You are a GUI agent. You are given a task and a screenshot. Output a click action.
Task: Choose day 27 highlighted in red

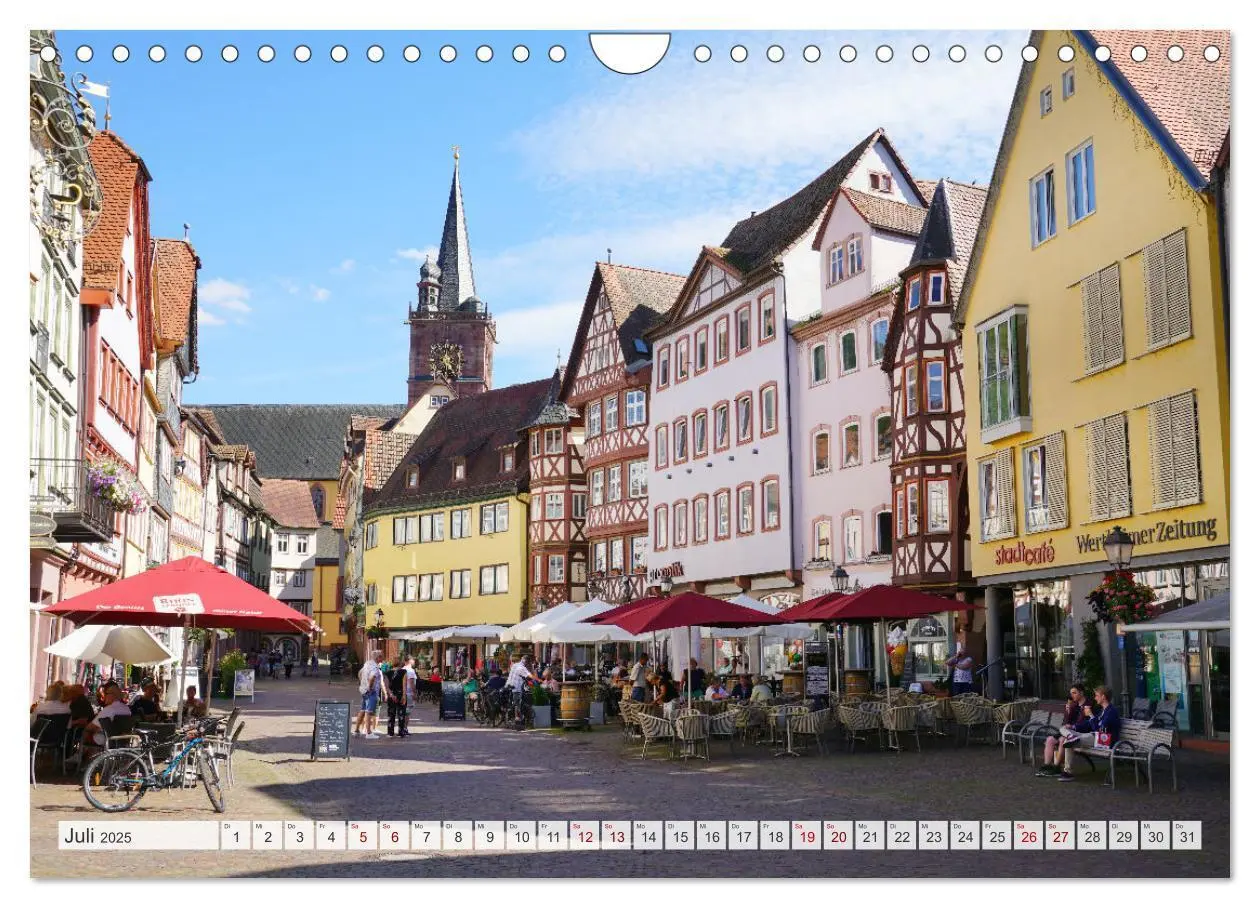[1059, 836]
